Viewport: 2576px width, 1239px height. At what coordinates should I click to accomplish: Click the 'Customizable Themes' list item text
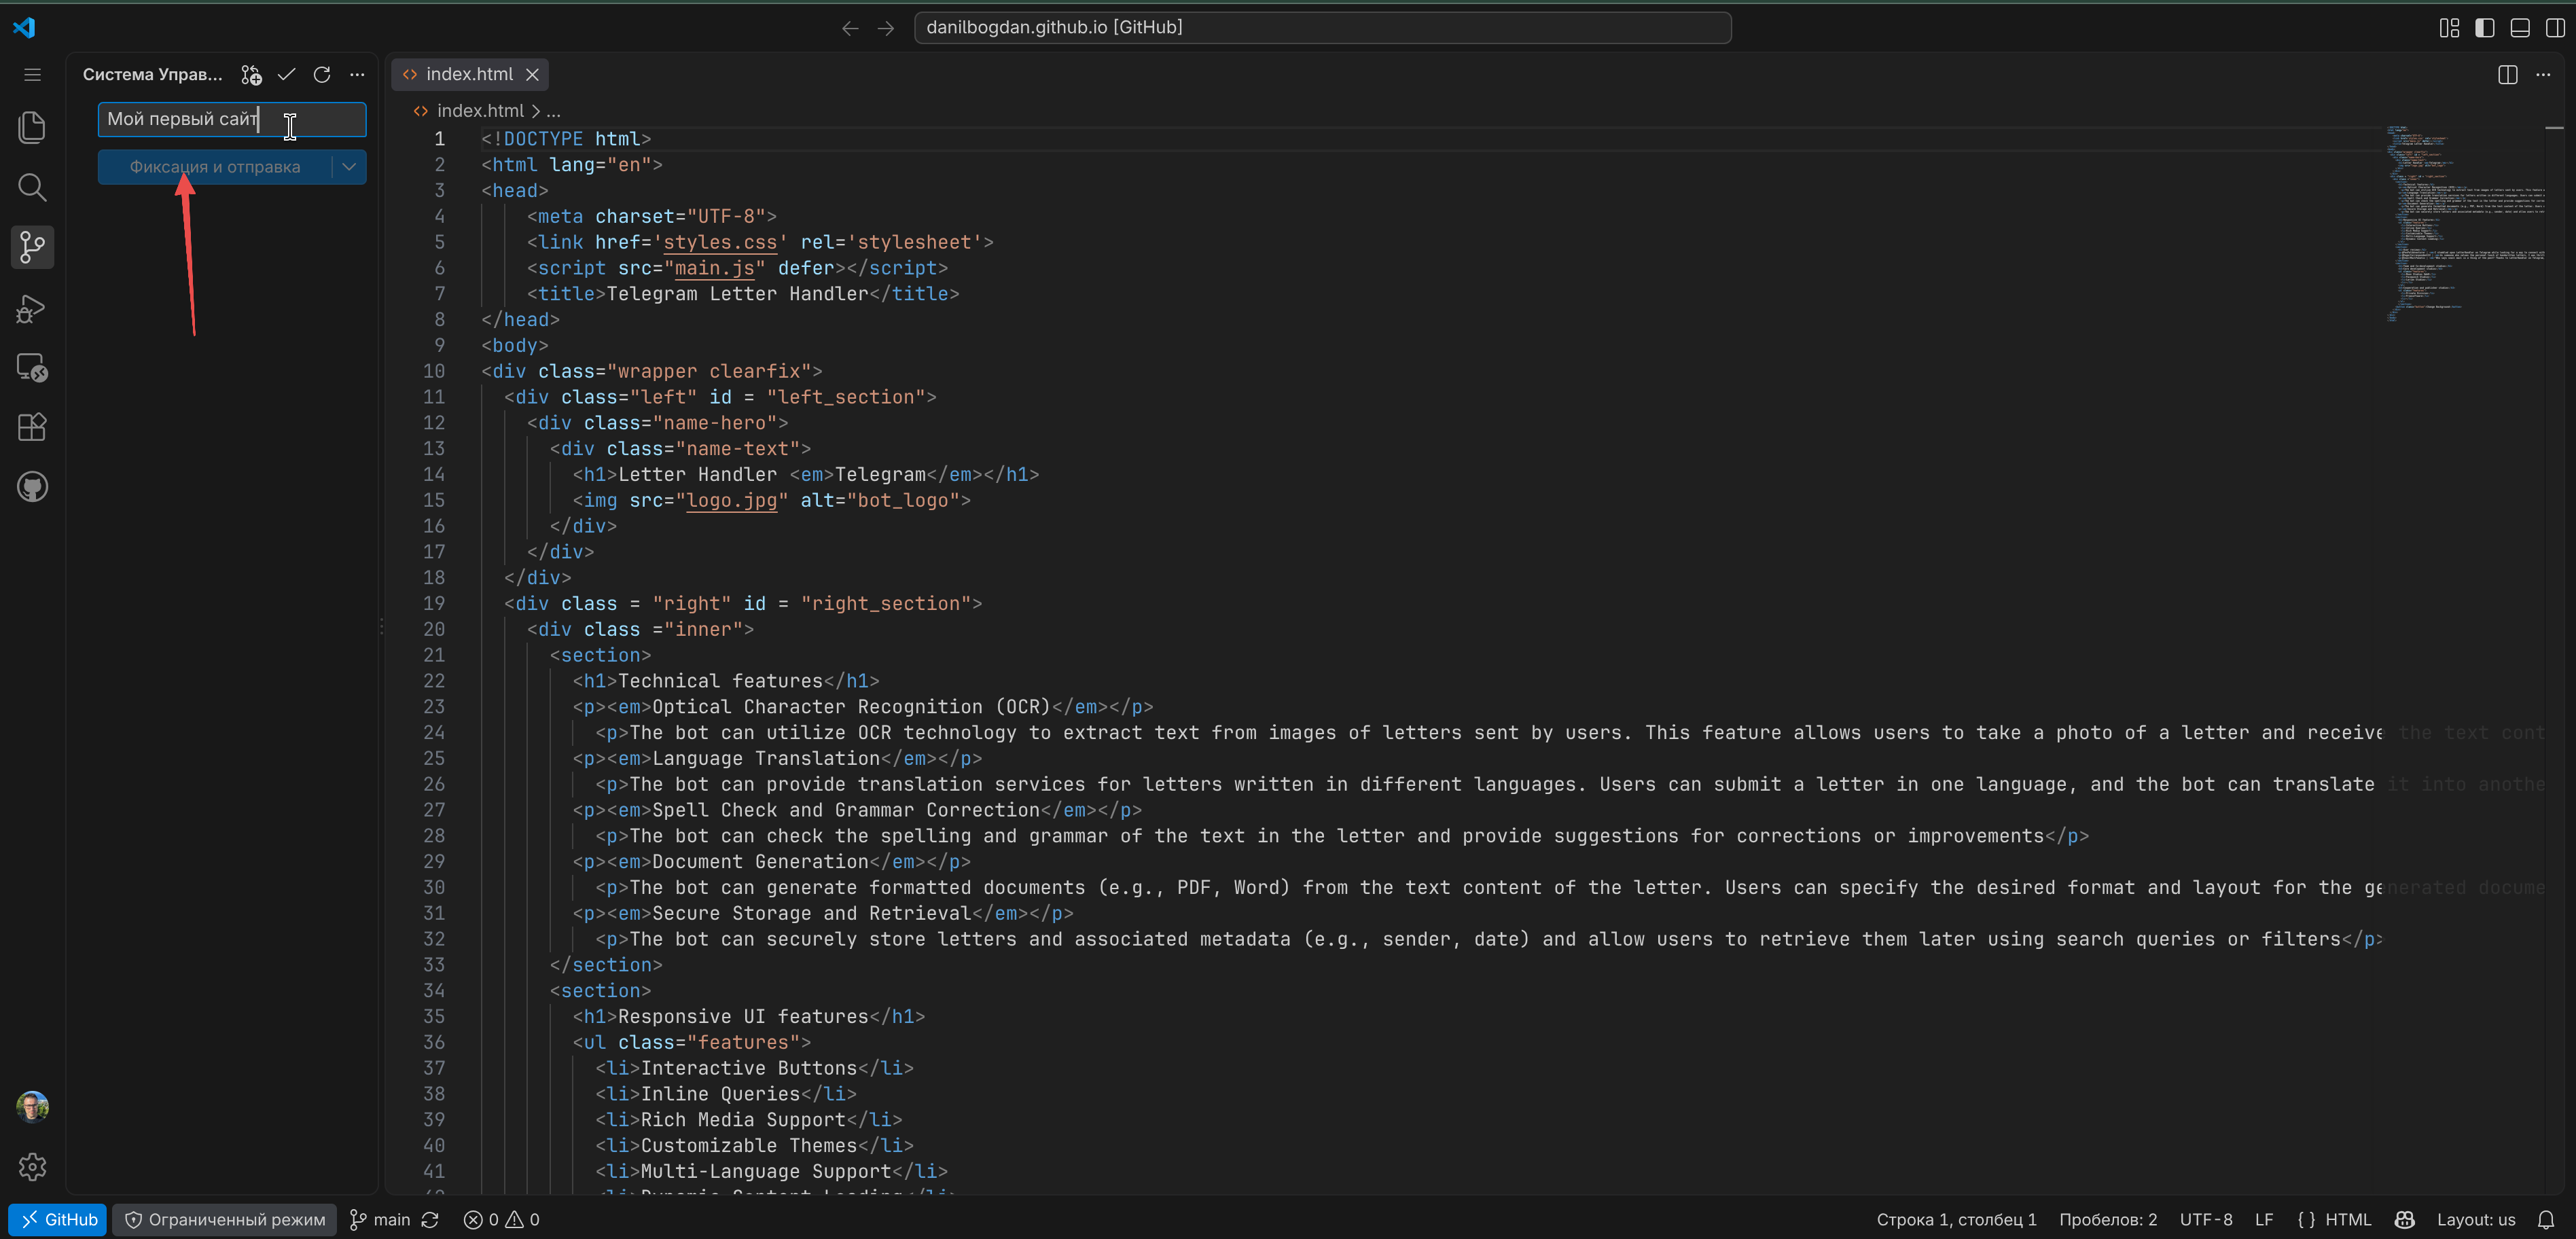click(x=749, y=1146)
